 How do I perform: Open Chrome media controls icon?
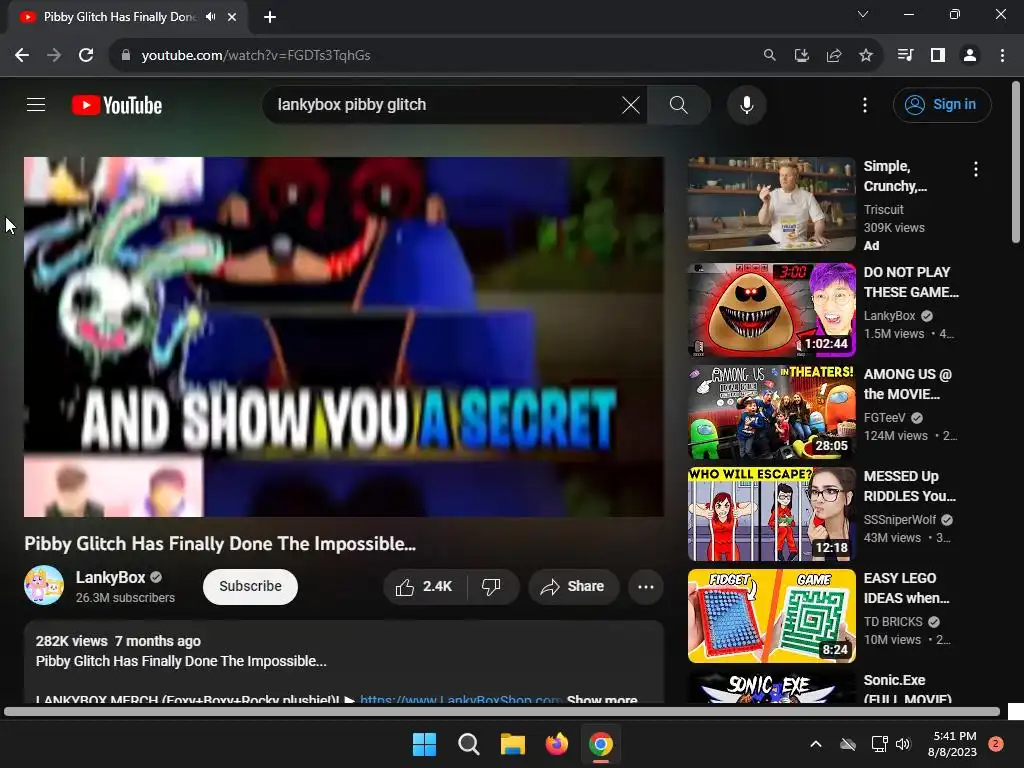[905, 56]
